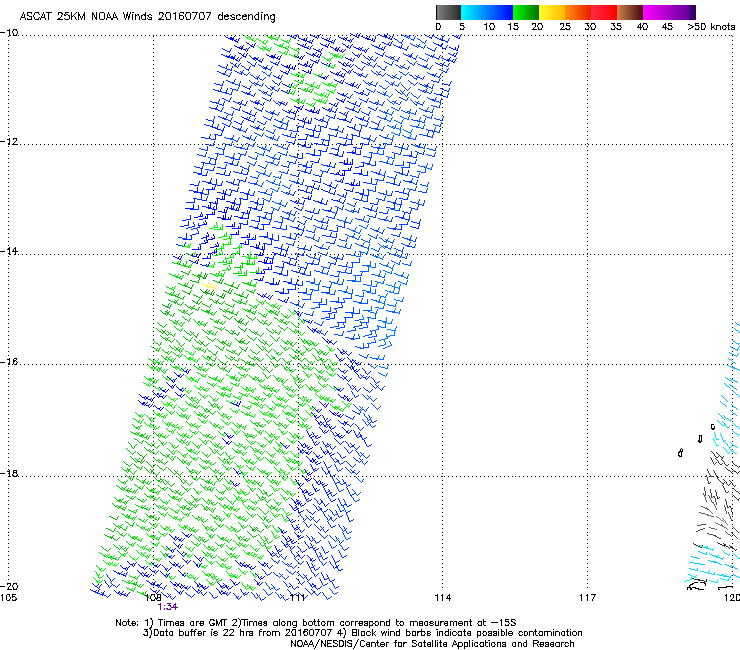Click the longitude label '117'
This screenshot has width=740, height=650.
(x=588, y=598)
